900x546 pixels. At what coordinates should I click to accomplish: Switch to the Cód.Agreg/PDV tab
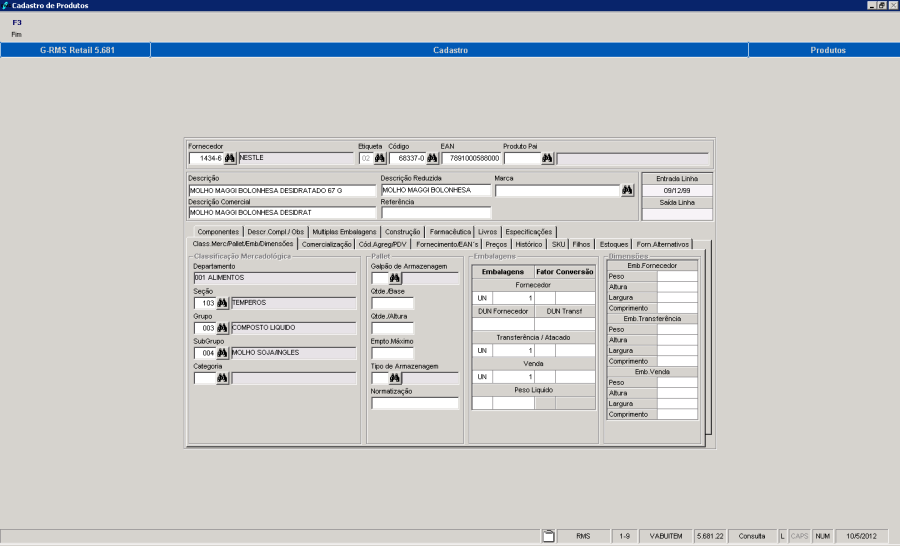click(383, 245)
